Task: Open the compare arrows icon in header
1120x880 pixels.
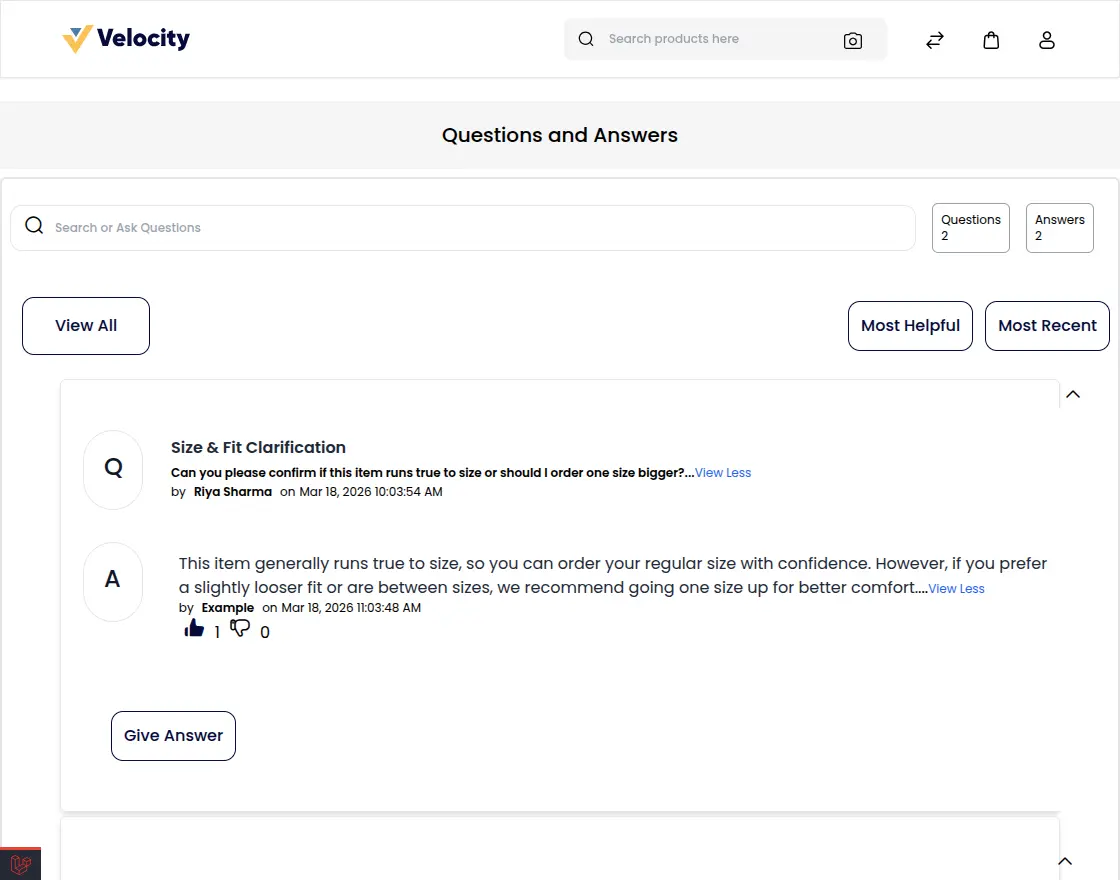Action: pyautogui.click(x=934, y=40)
